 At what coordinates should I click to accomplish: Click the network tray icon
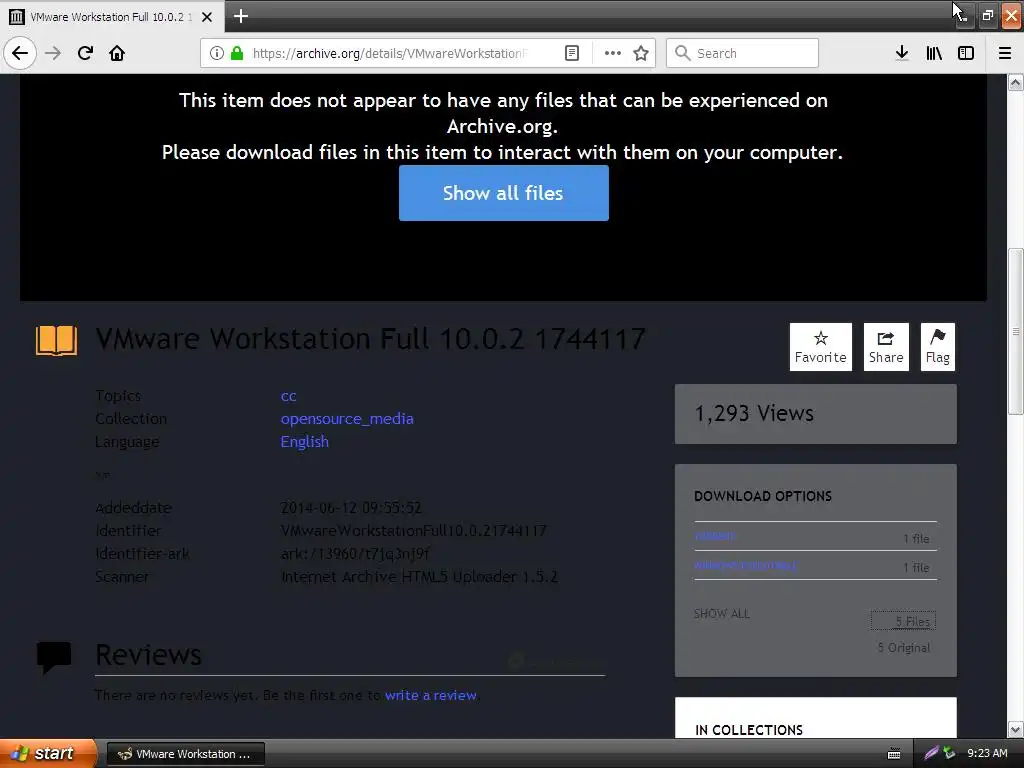949,753
